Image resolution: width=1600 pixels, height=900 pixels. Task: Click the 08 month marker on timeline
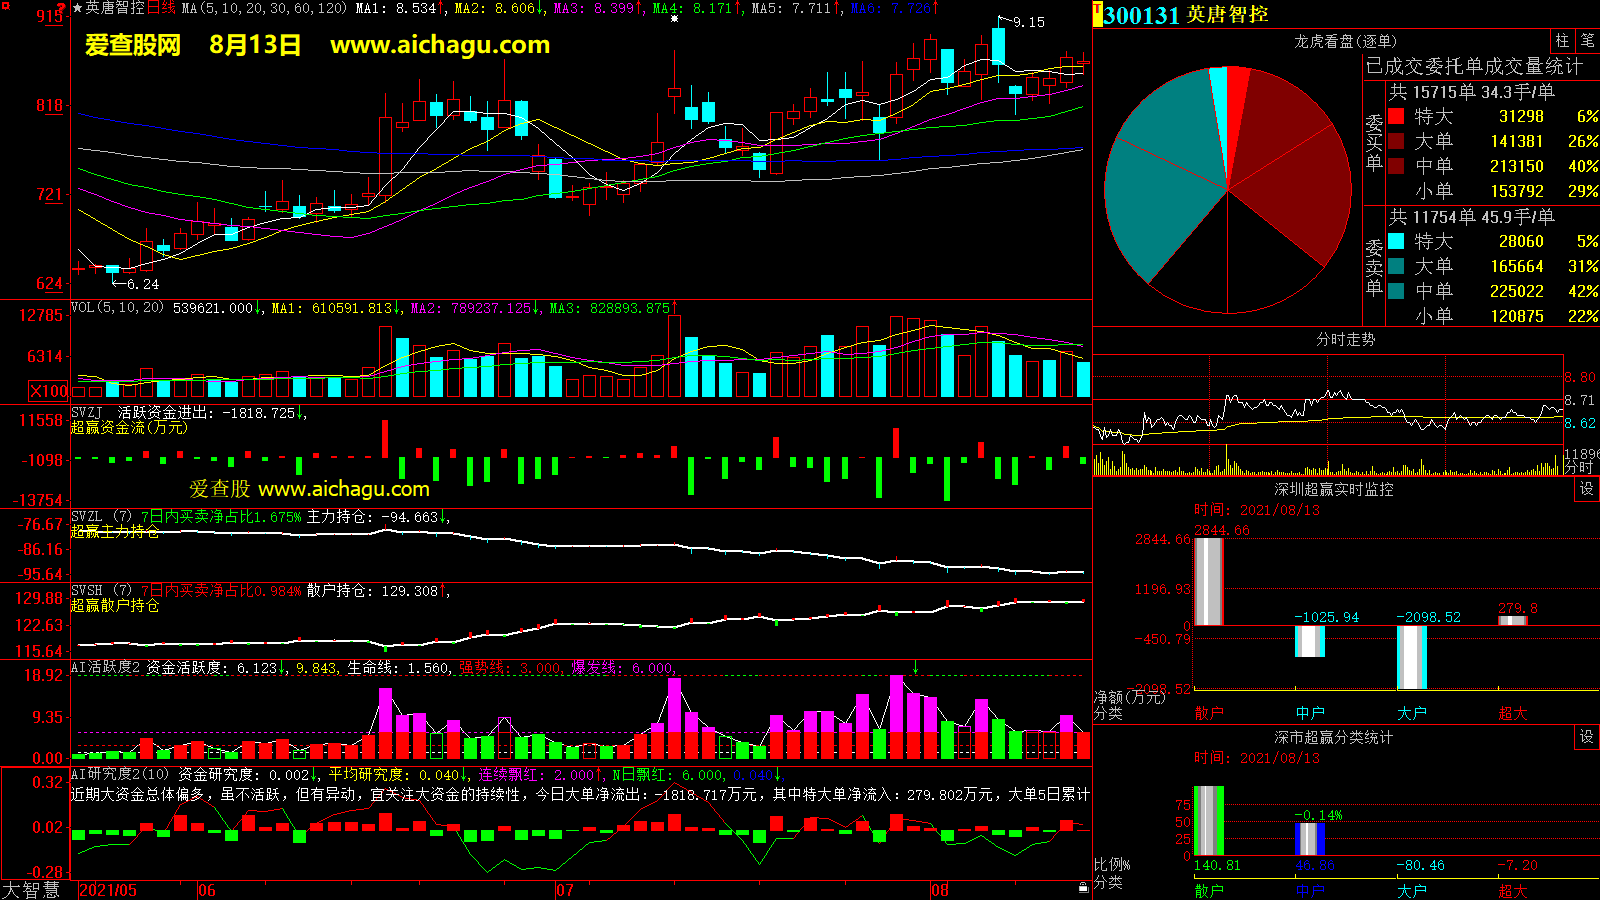pos(939,890)
